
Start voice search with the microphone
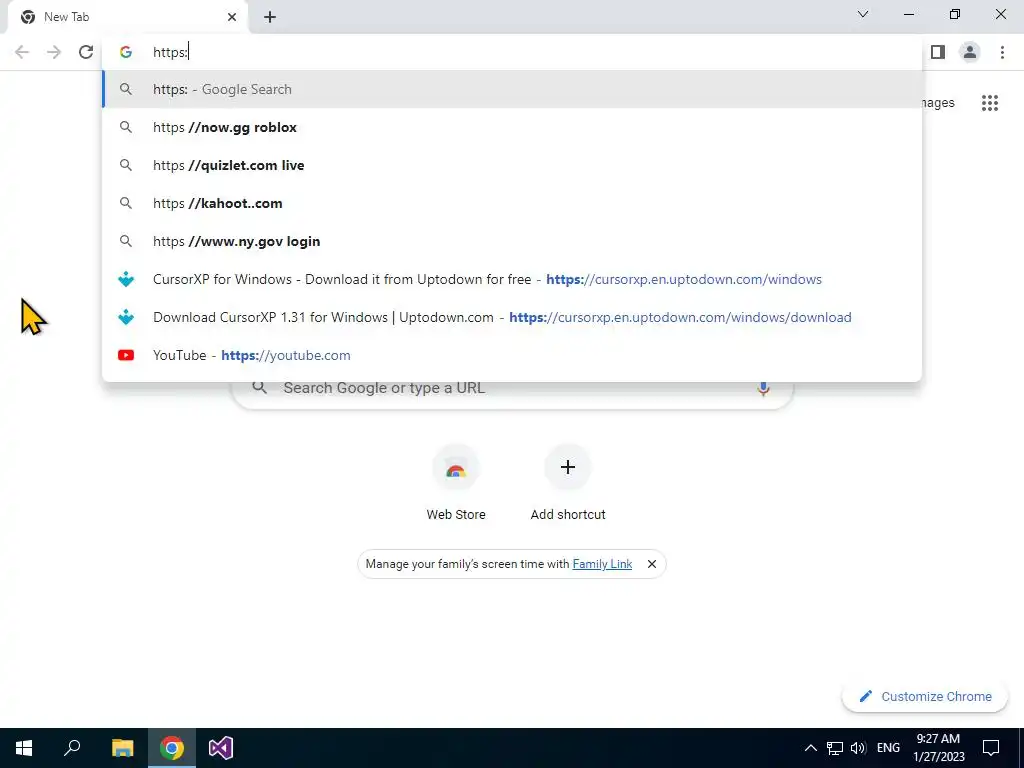763,389
